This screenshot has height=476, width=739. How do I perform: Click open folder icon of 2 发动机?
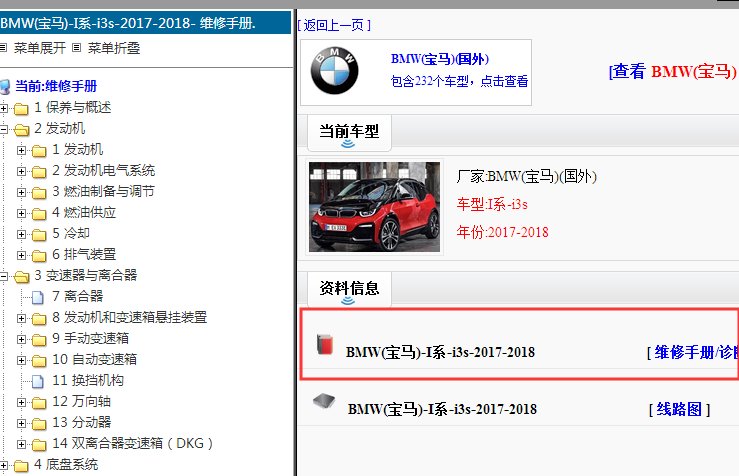click(21, 130)
